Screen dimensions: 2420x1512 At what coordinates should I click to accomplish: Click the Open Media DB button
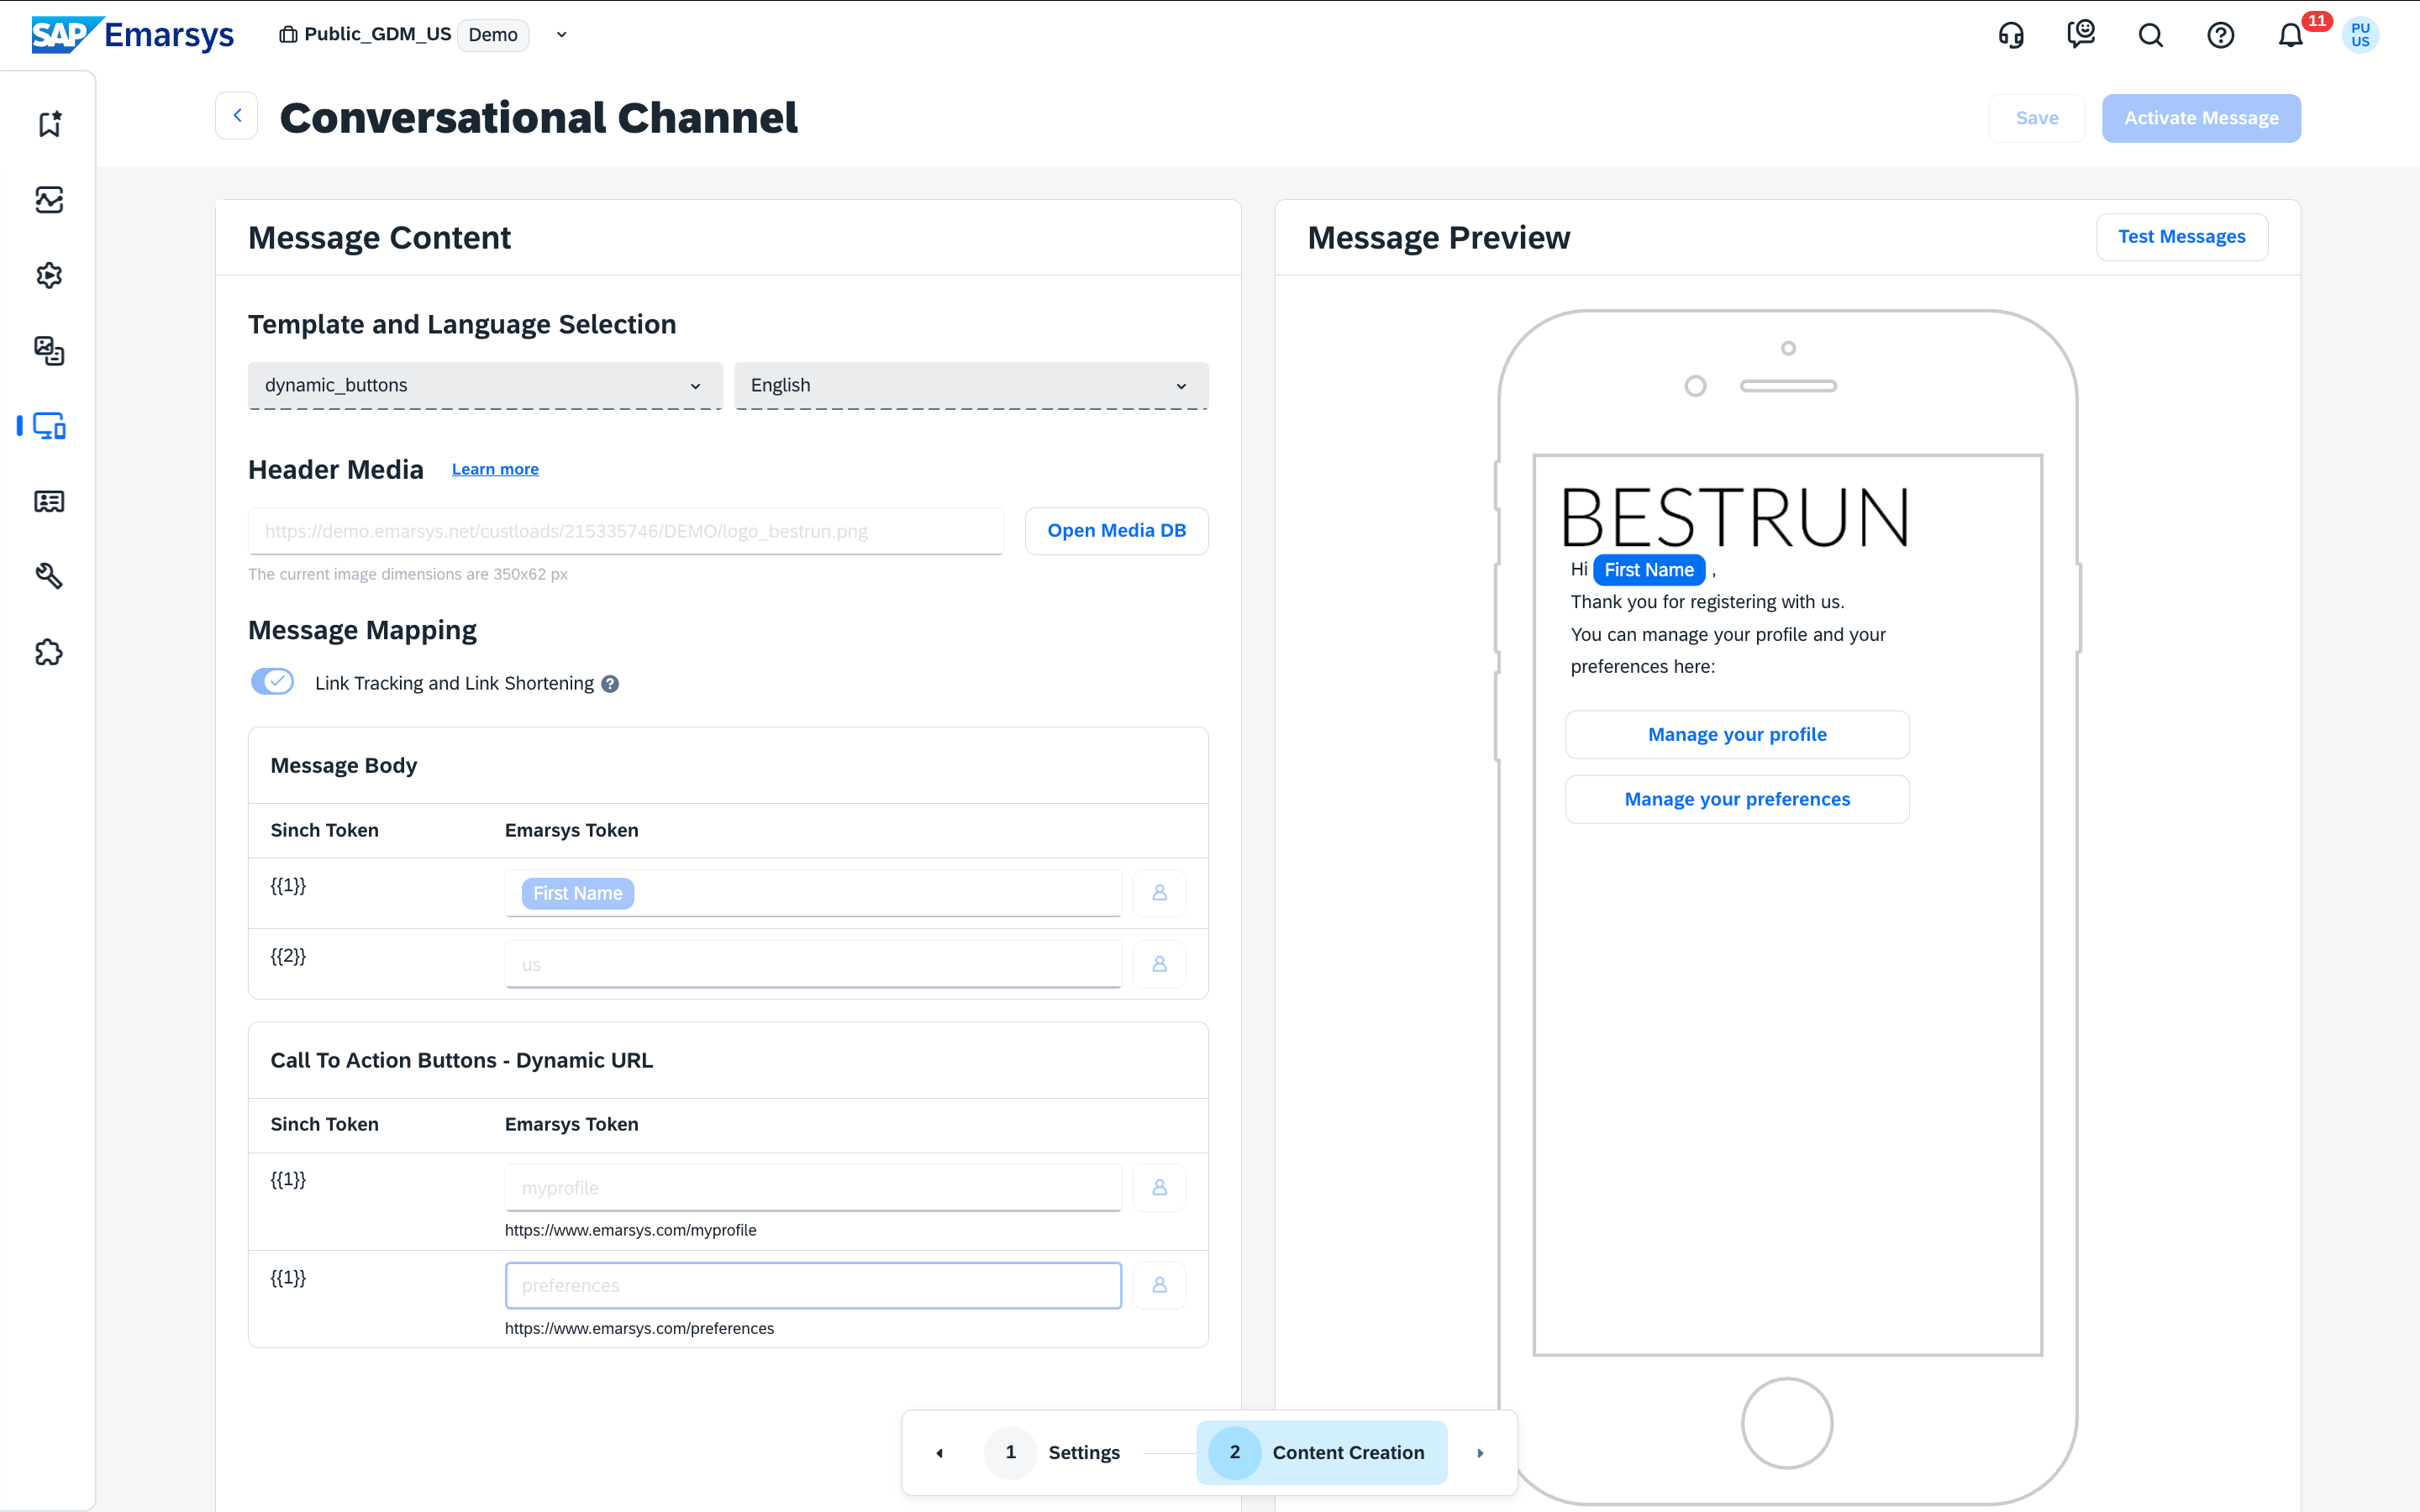(x=1116, y=531)
